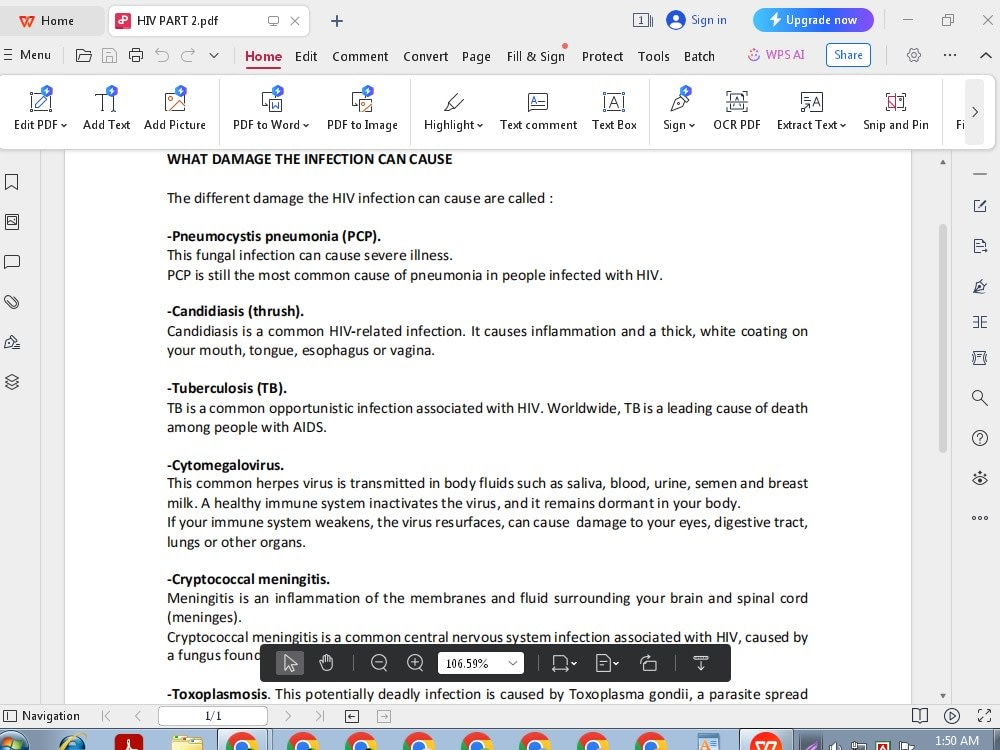Click the Upgrade now button
The width and height of the screenshot is (1000, 750).
[813, 20]
